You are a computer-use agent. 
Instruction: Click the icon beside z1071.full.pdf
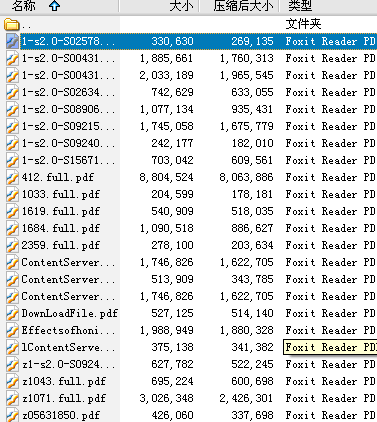(x=12, y=398)
